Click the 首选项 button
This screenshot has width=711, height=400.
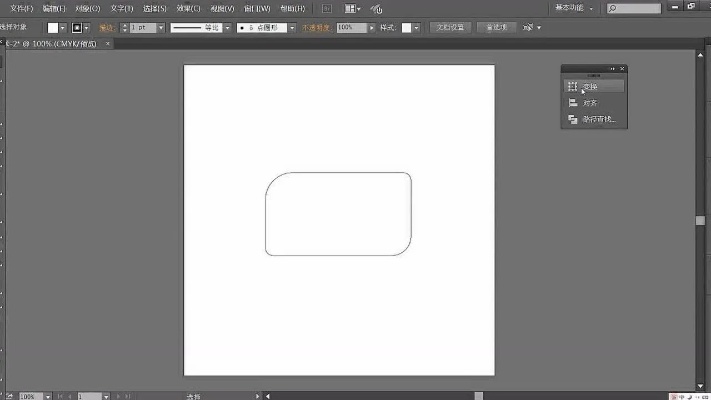496,27
